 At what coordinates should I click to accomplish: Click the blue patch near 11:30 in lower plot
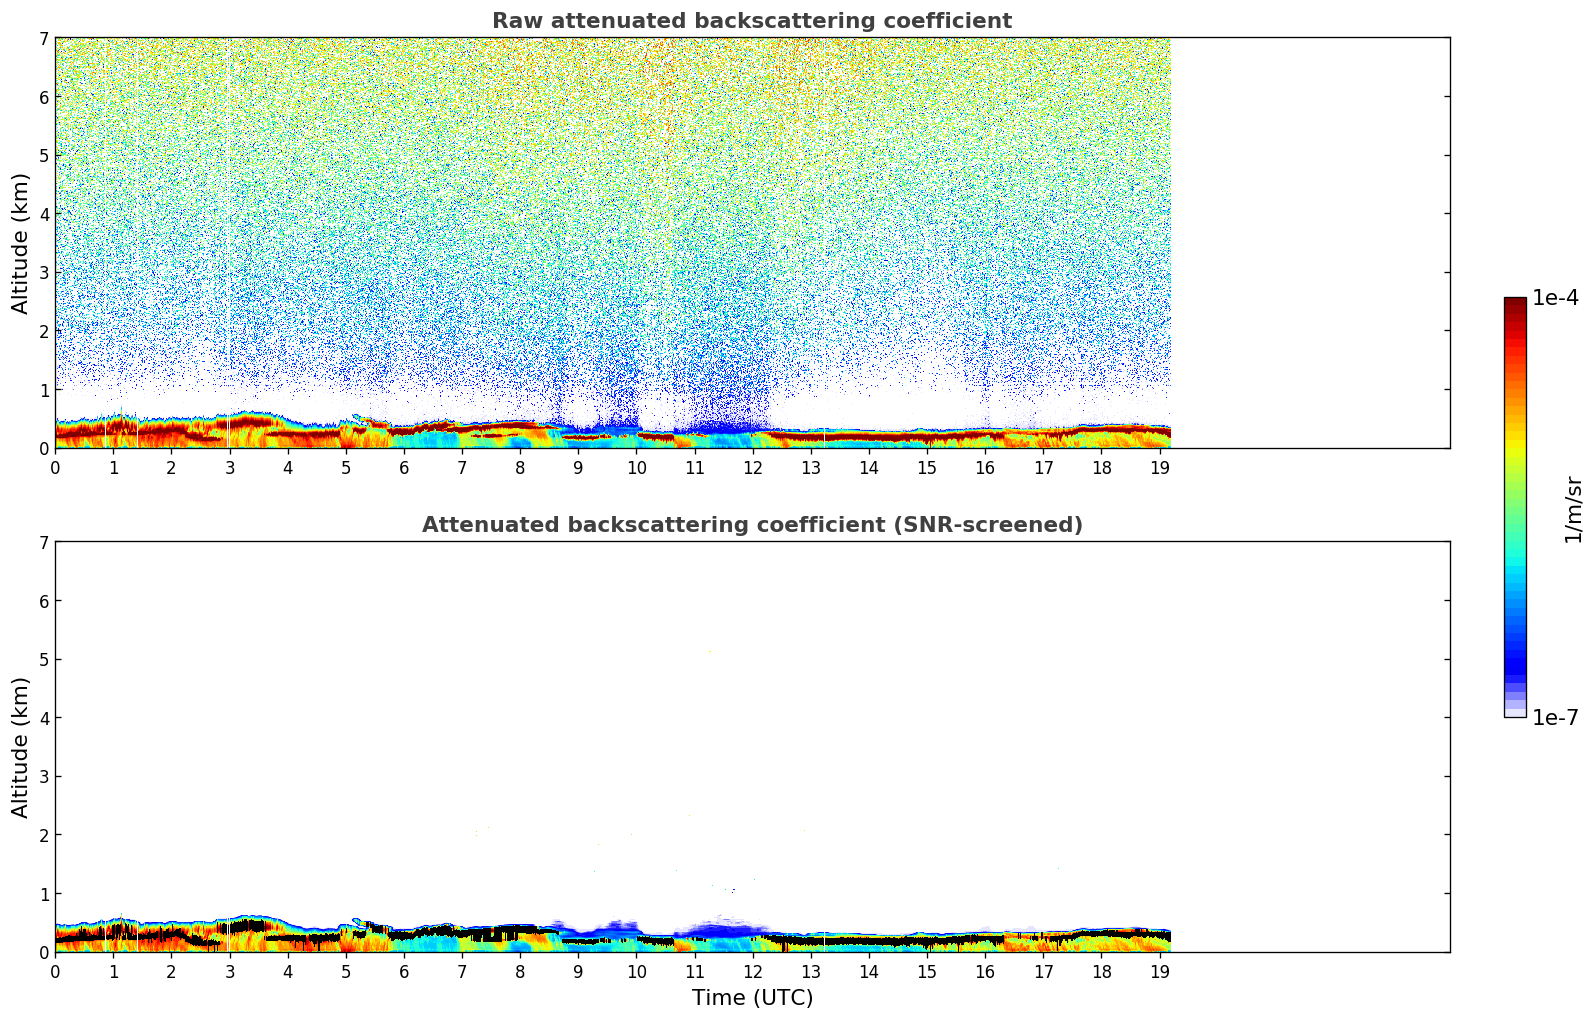722,931
